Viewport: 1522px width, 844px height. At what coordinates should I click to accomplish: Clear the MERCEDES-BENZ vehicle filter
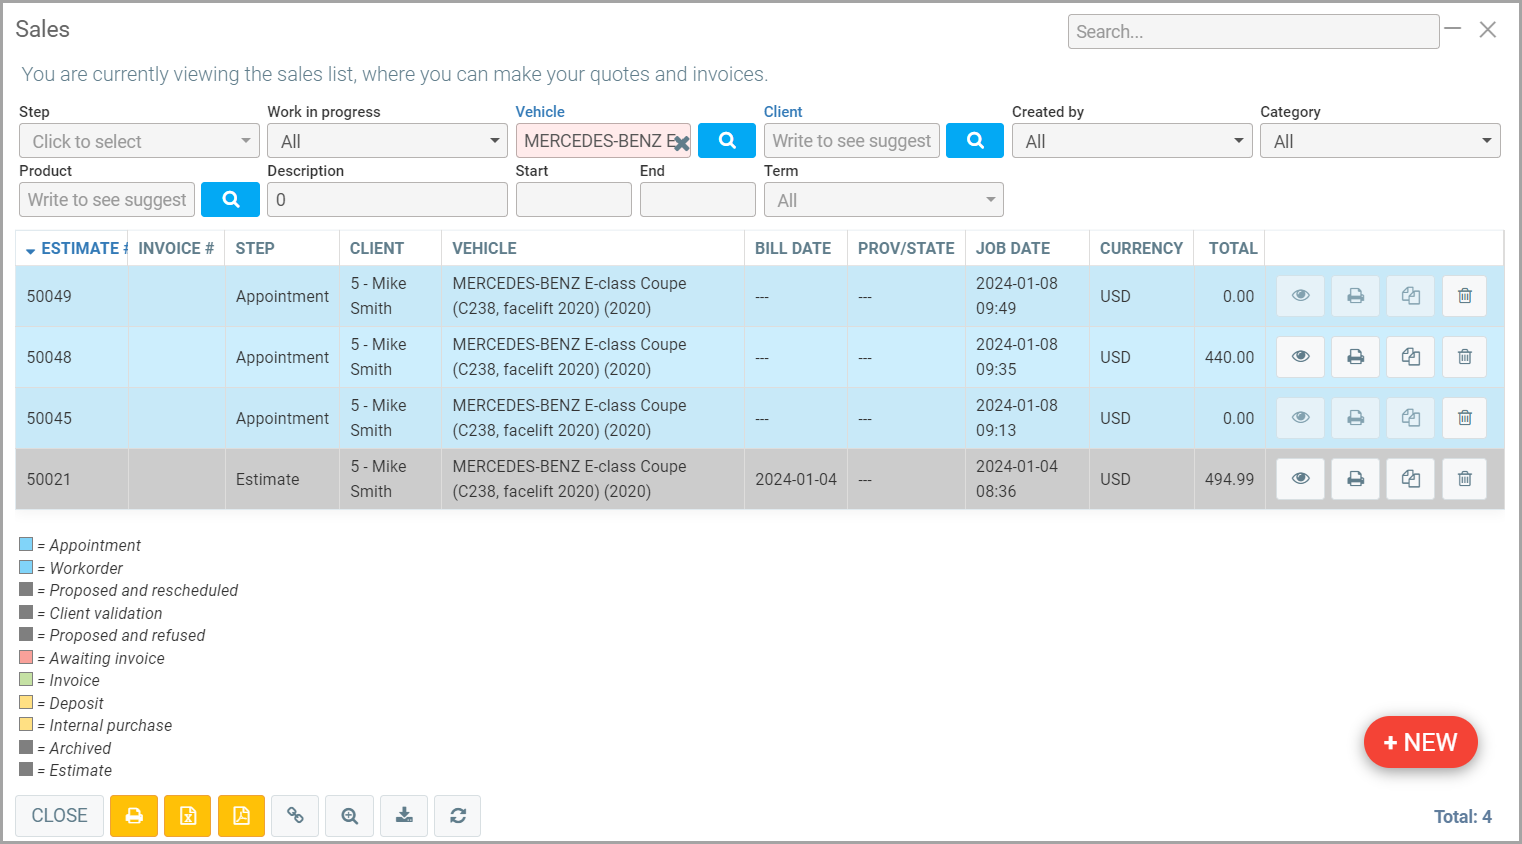click(681, 143)
